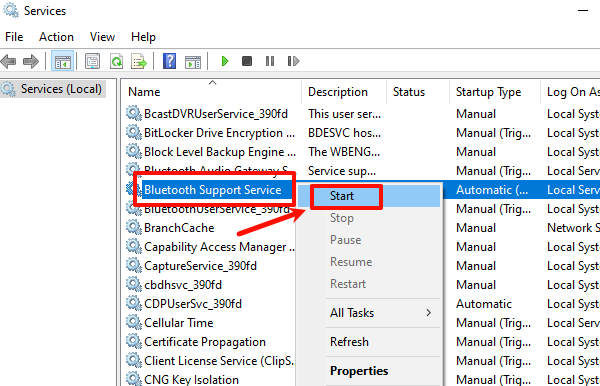Open the Help toolbar icon
Image resolution: width=600 pixels, height=386 pixels.
[170, 61]
